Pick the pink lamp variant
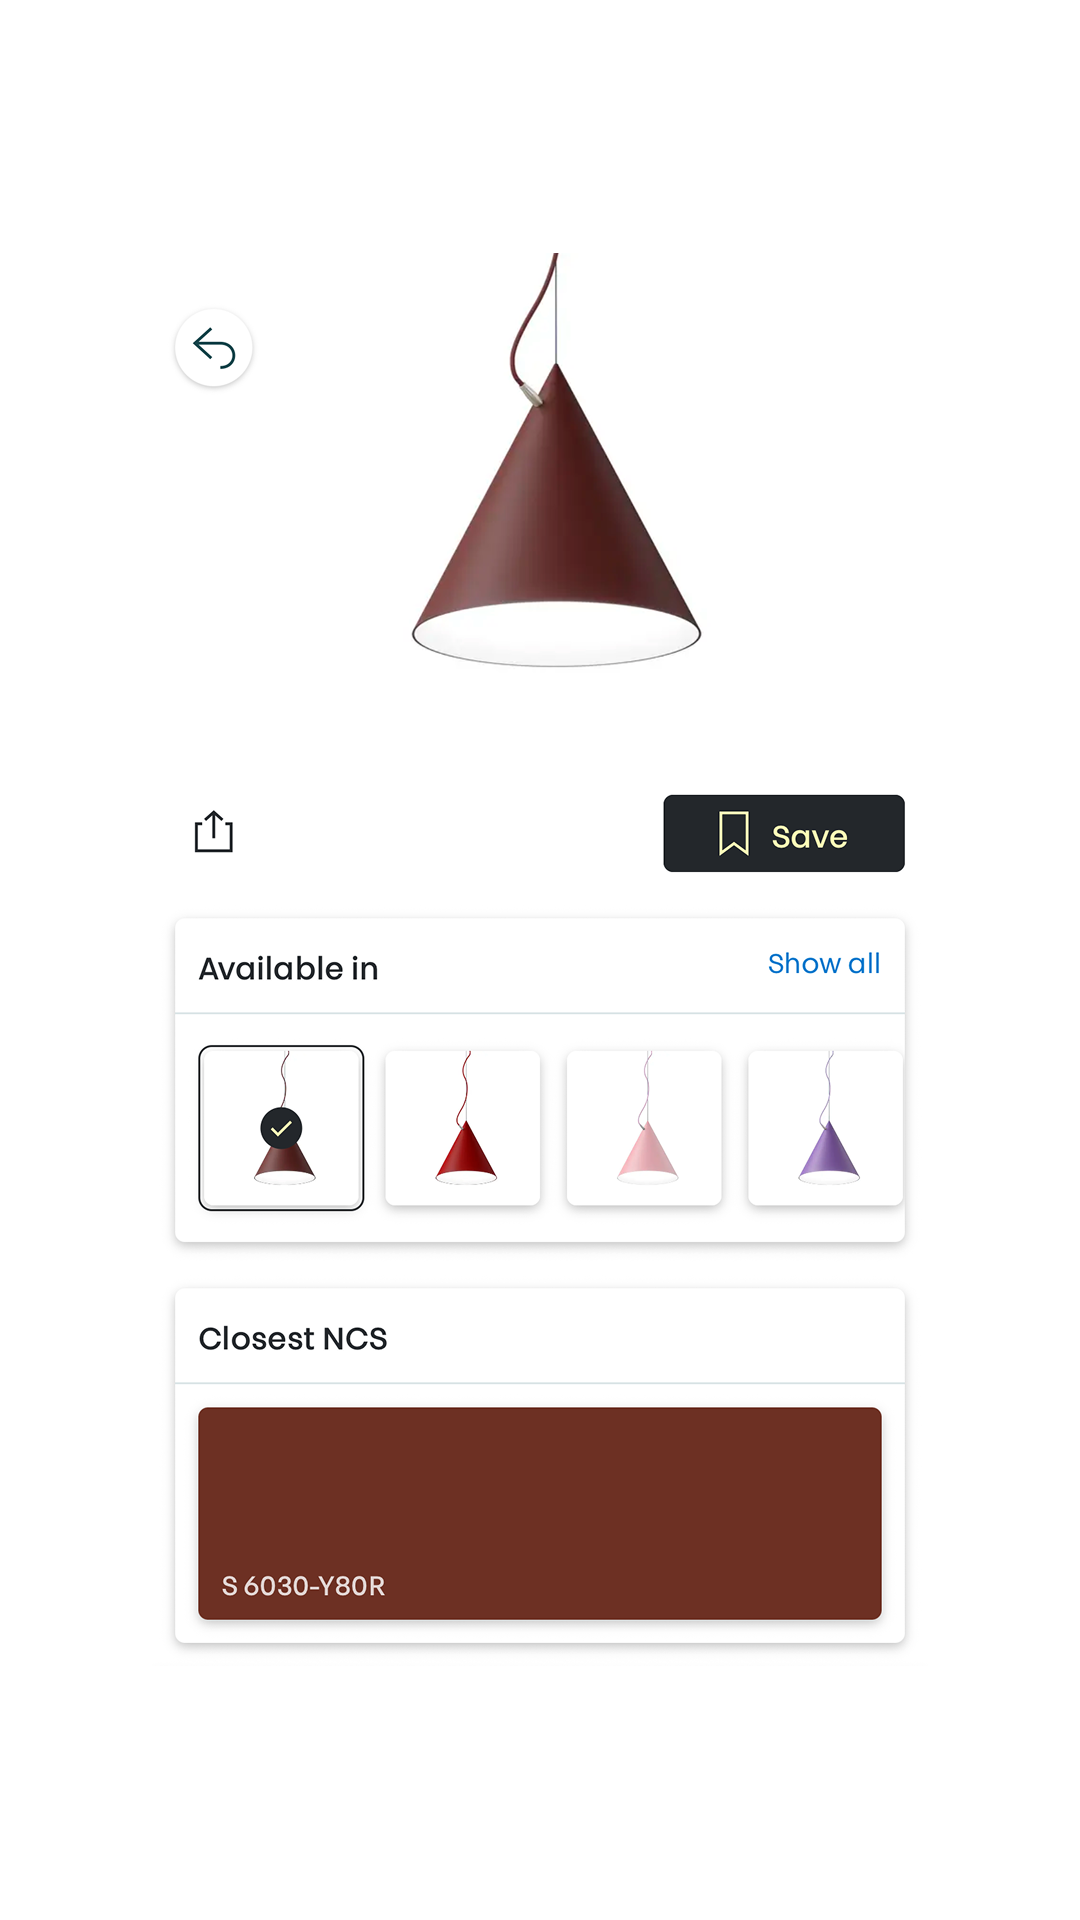The image size is (1080, 1920). pyautogui.click(x=644, y=1128)
